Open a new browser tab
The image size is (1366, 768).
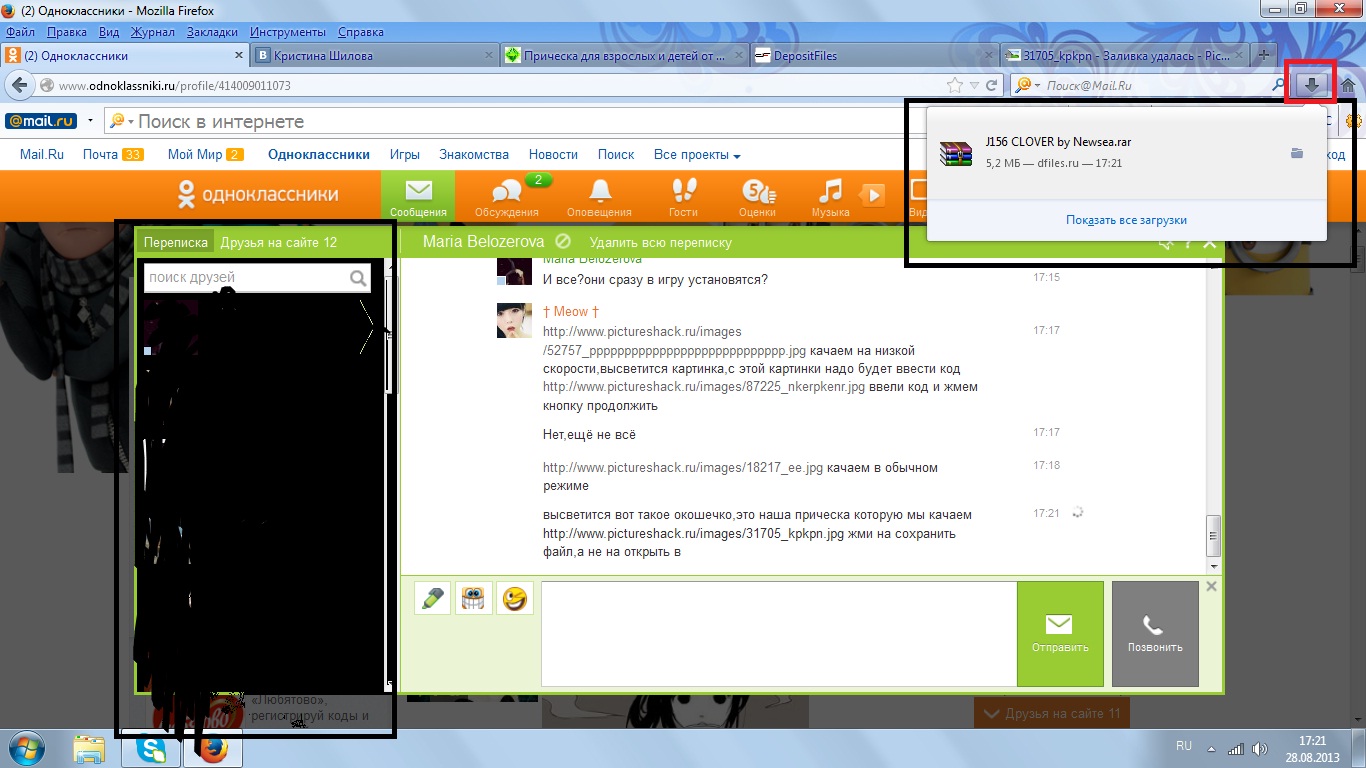[x=1264, y=55]
